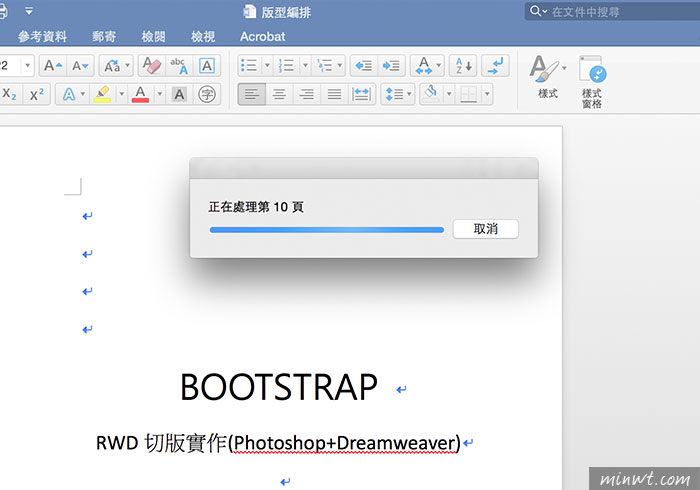Expand shading color dropdown arrow
Screen dimensions: 700x490
[449, 94]
